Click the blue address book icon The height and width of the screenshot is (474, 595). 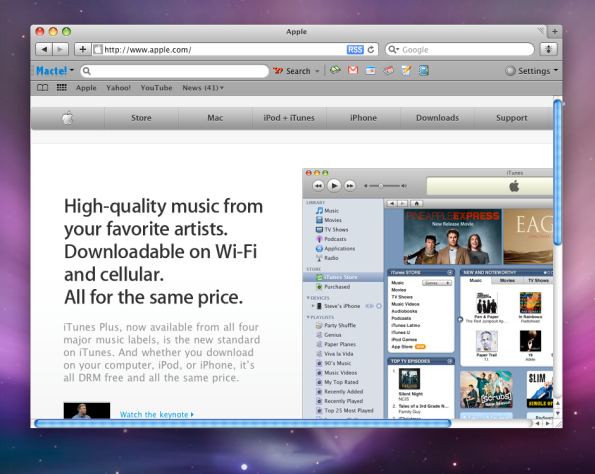(423, 70)
